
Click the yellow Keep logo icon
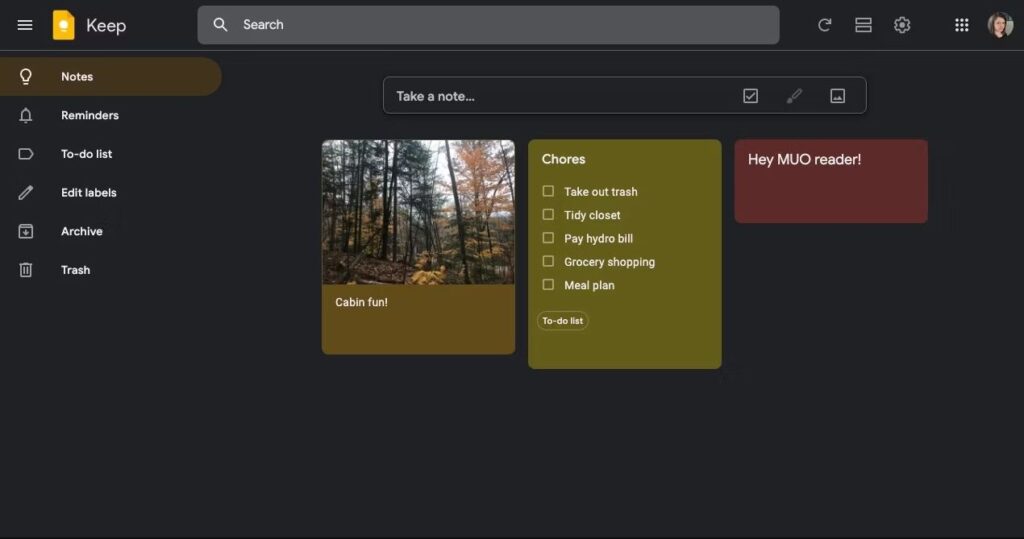tap(63, 25)
